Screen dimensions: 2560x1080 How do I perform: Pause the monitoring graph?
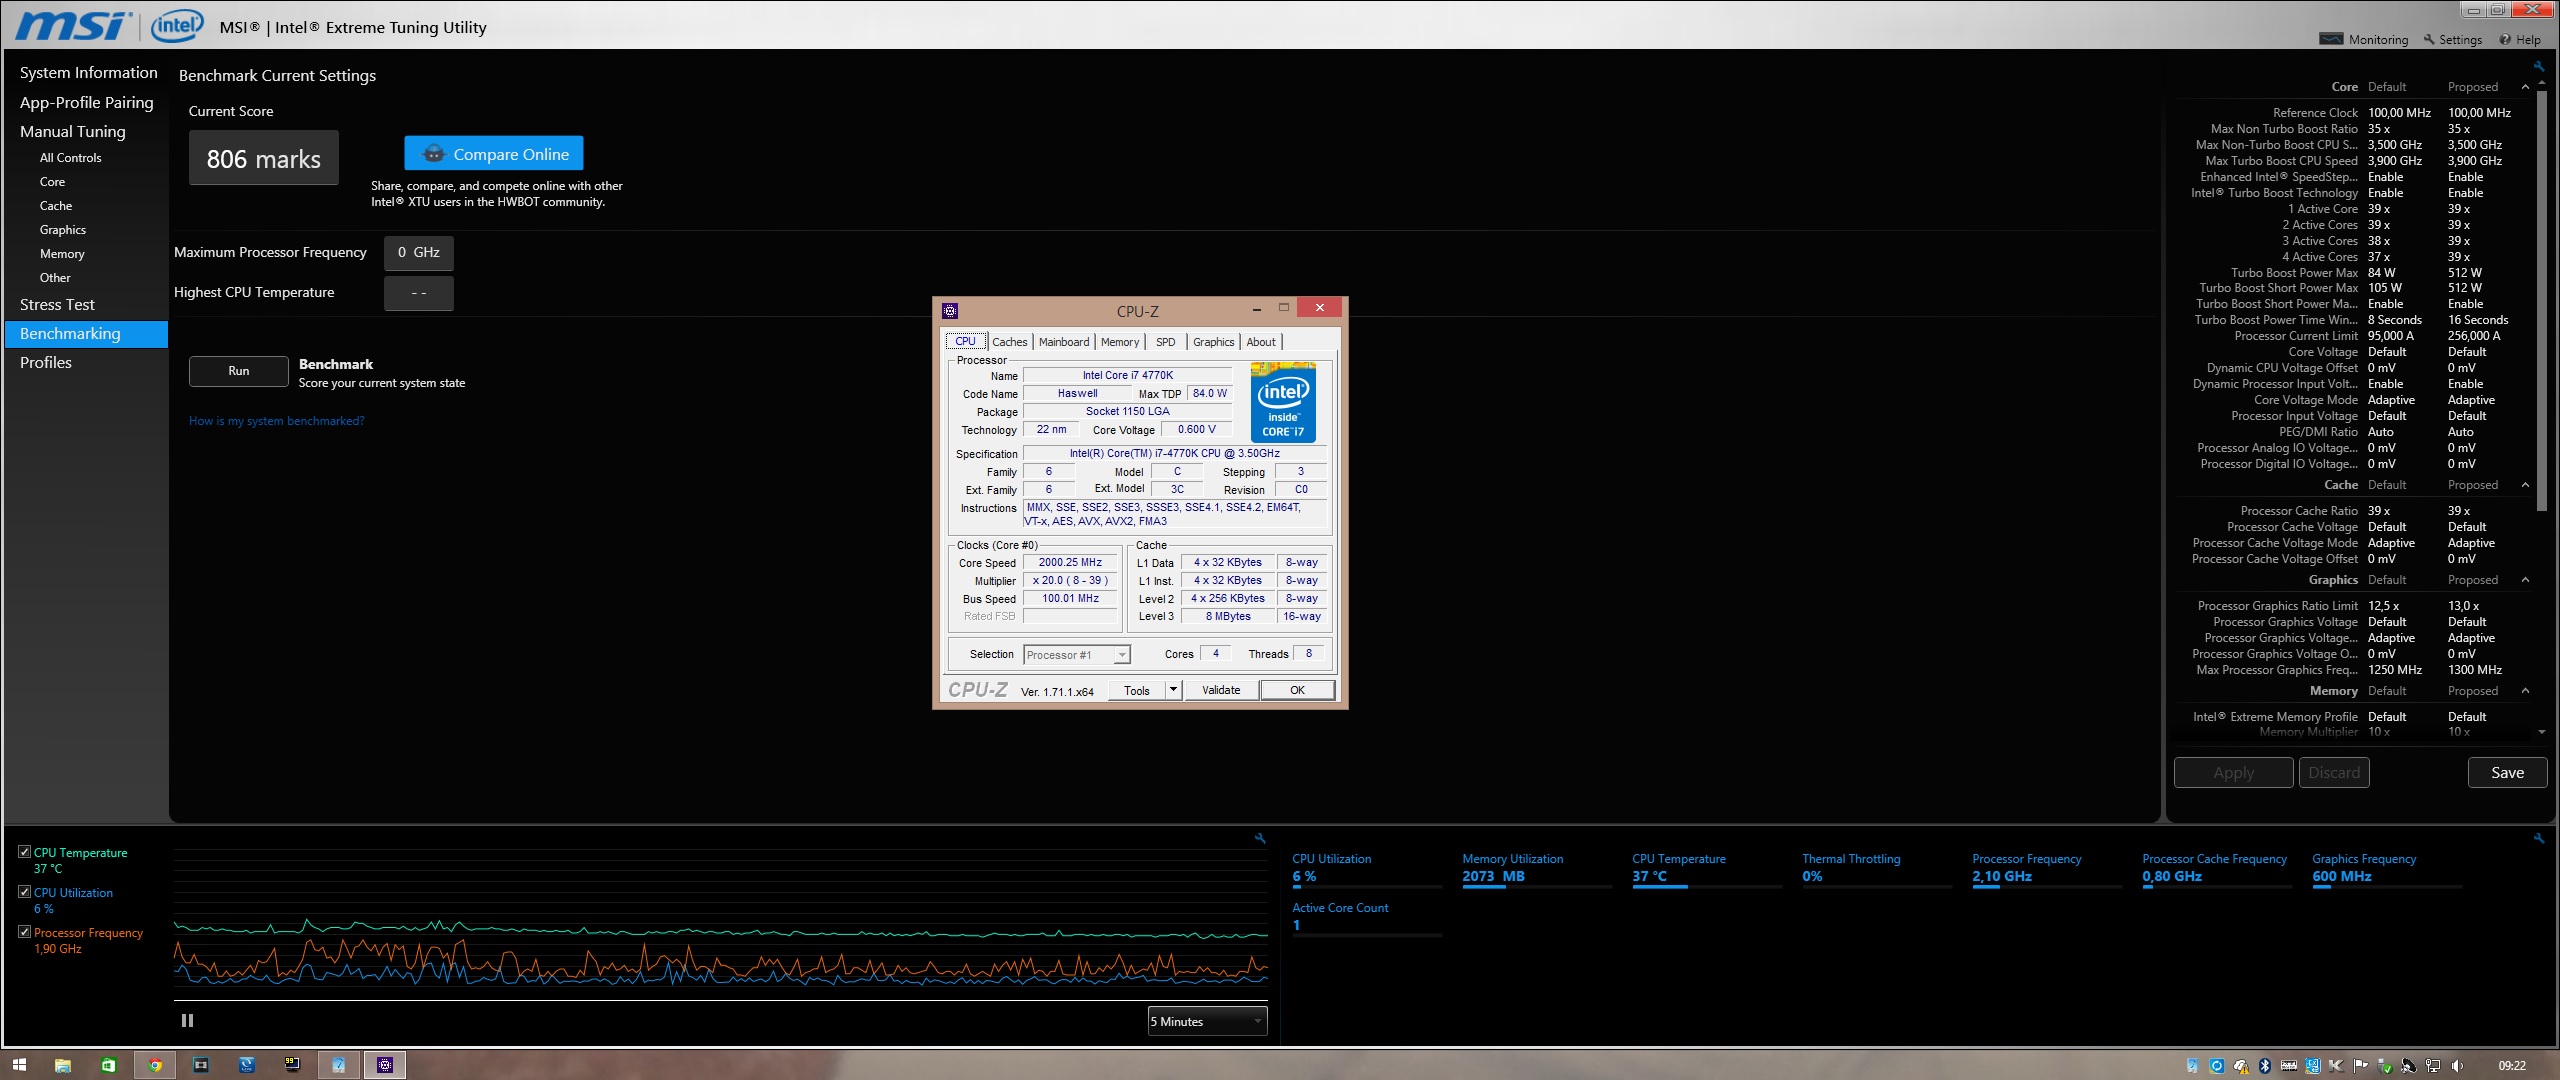[187, 1020]
